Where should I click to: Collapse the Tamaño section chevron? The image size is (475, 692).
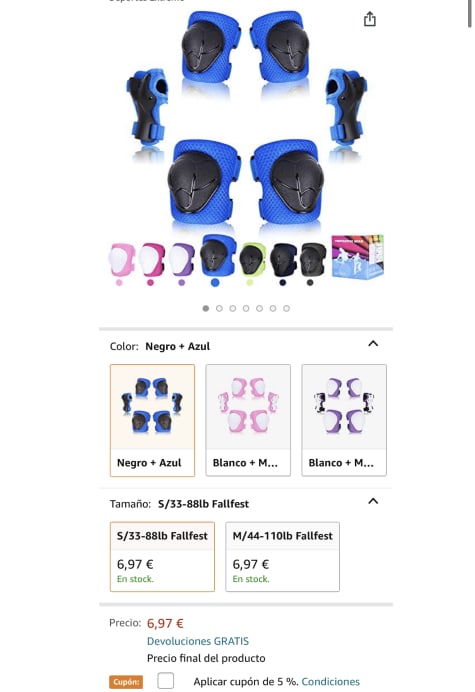coord(373,501)
